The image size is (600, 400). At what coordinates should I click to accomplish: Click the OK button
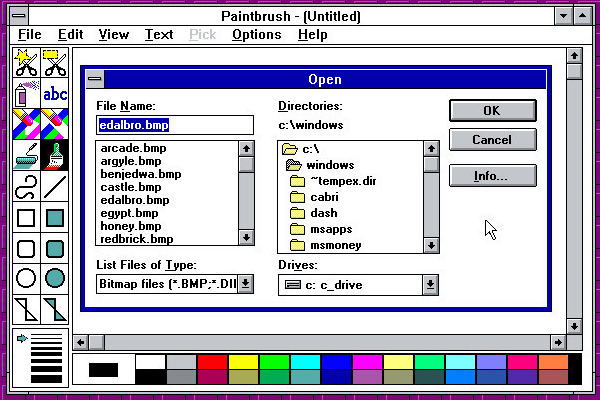[x=492, y=111]
